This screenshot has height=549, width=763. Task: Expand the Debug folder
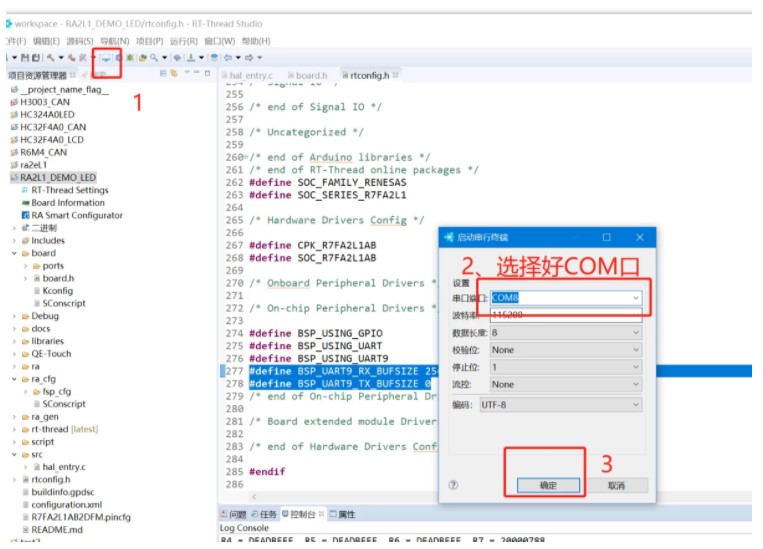[x=14, y=316]
